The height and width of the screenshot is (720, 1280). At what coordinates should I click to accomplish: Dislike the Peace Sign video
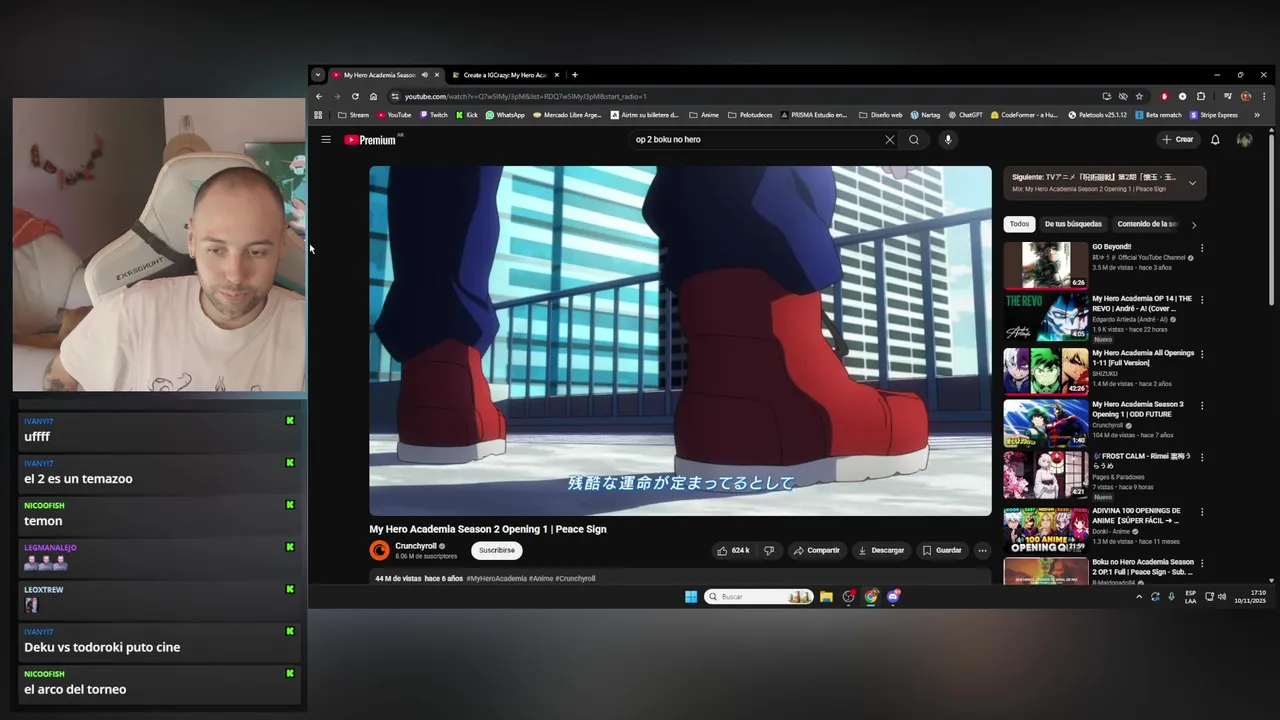point(769,550)
